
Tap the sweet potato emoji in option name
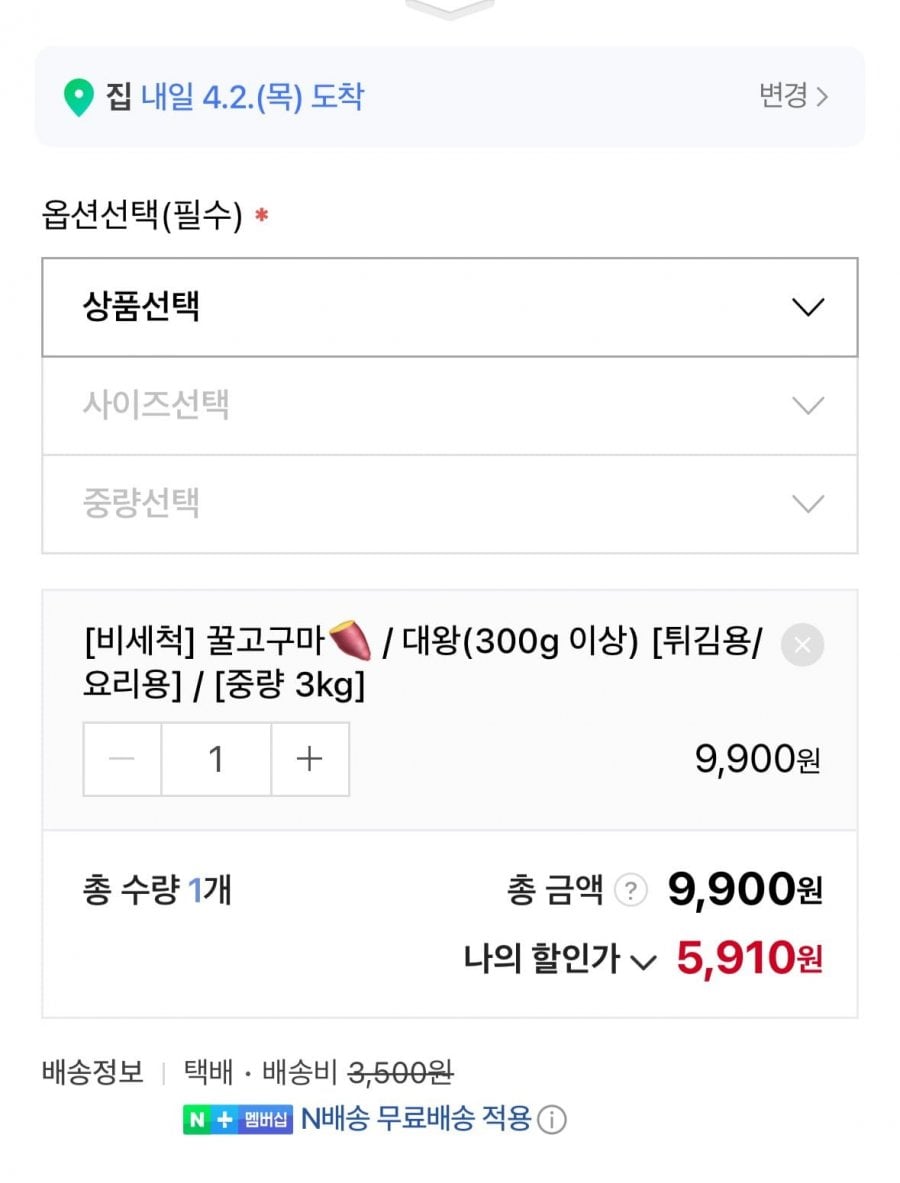pyautogui.click(x=349, y=640)
